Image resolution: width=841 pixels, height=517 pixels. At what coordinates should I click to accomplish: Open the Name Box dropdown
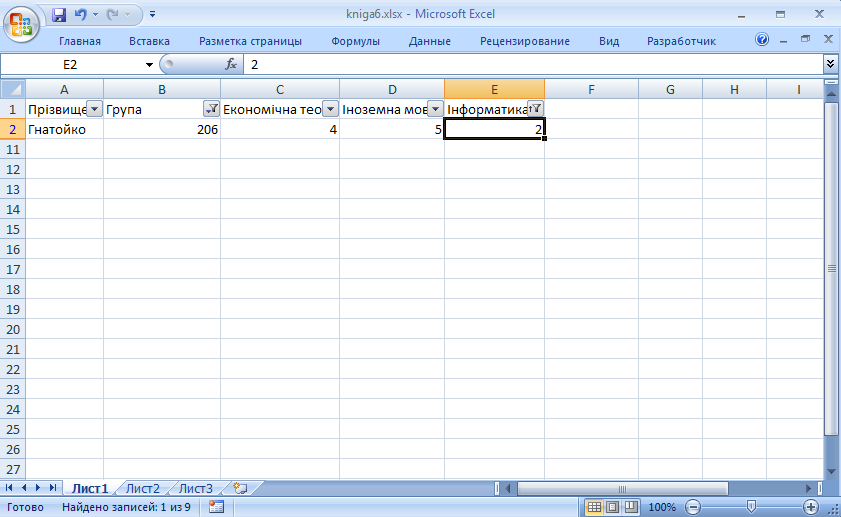(149, 65)
